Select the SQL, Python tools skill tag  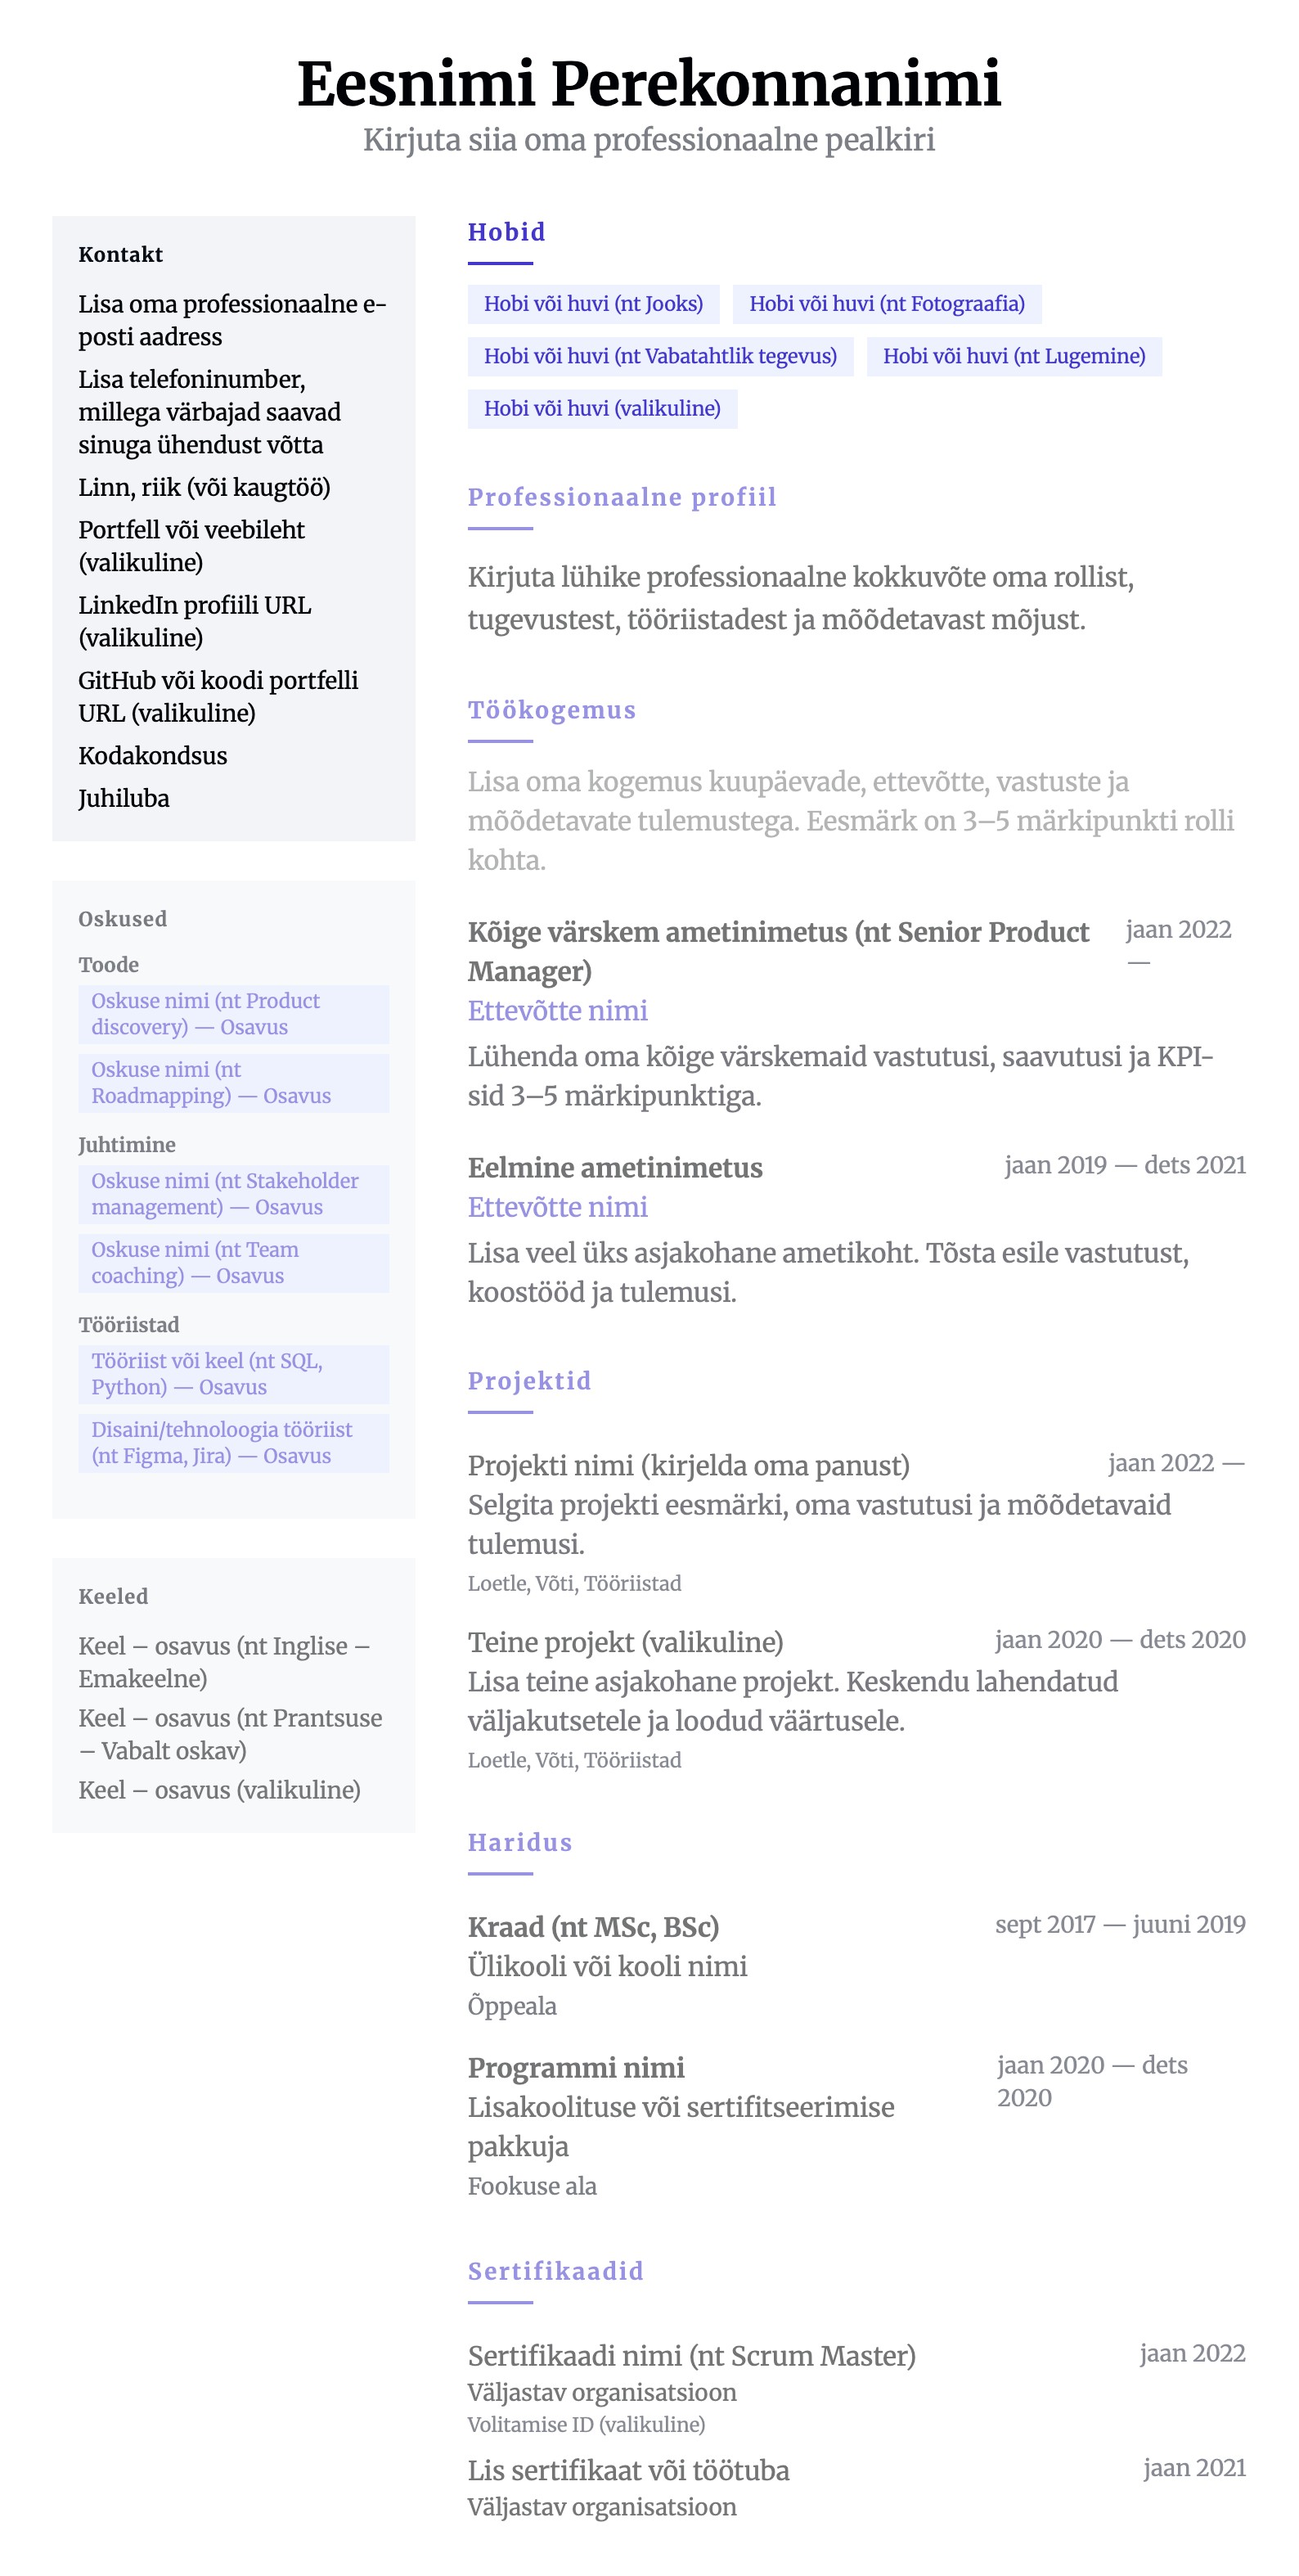pos(233,1374)
